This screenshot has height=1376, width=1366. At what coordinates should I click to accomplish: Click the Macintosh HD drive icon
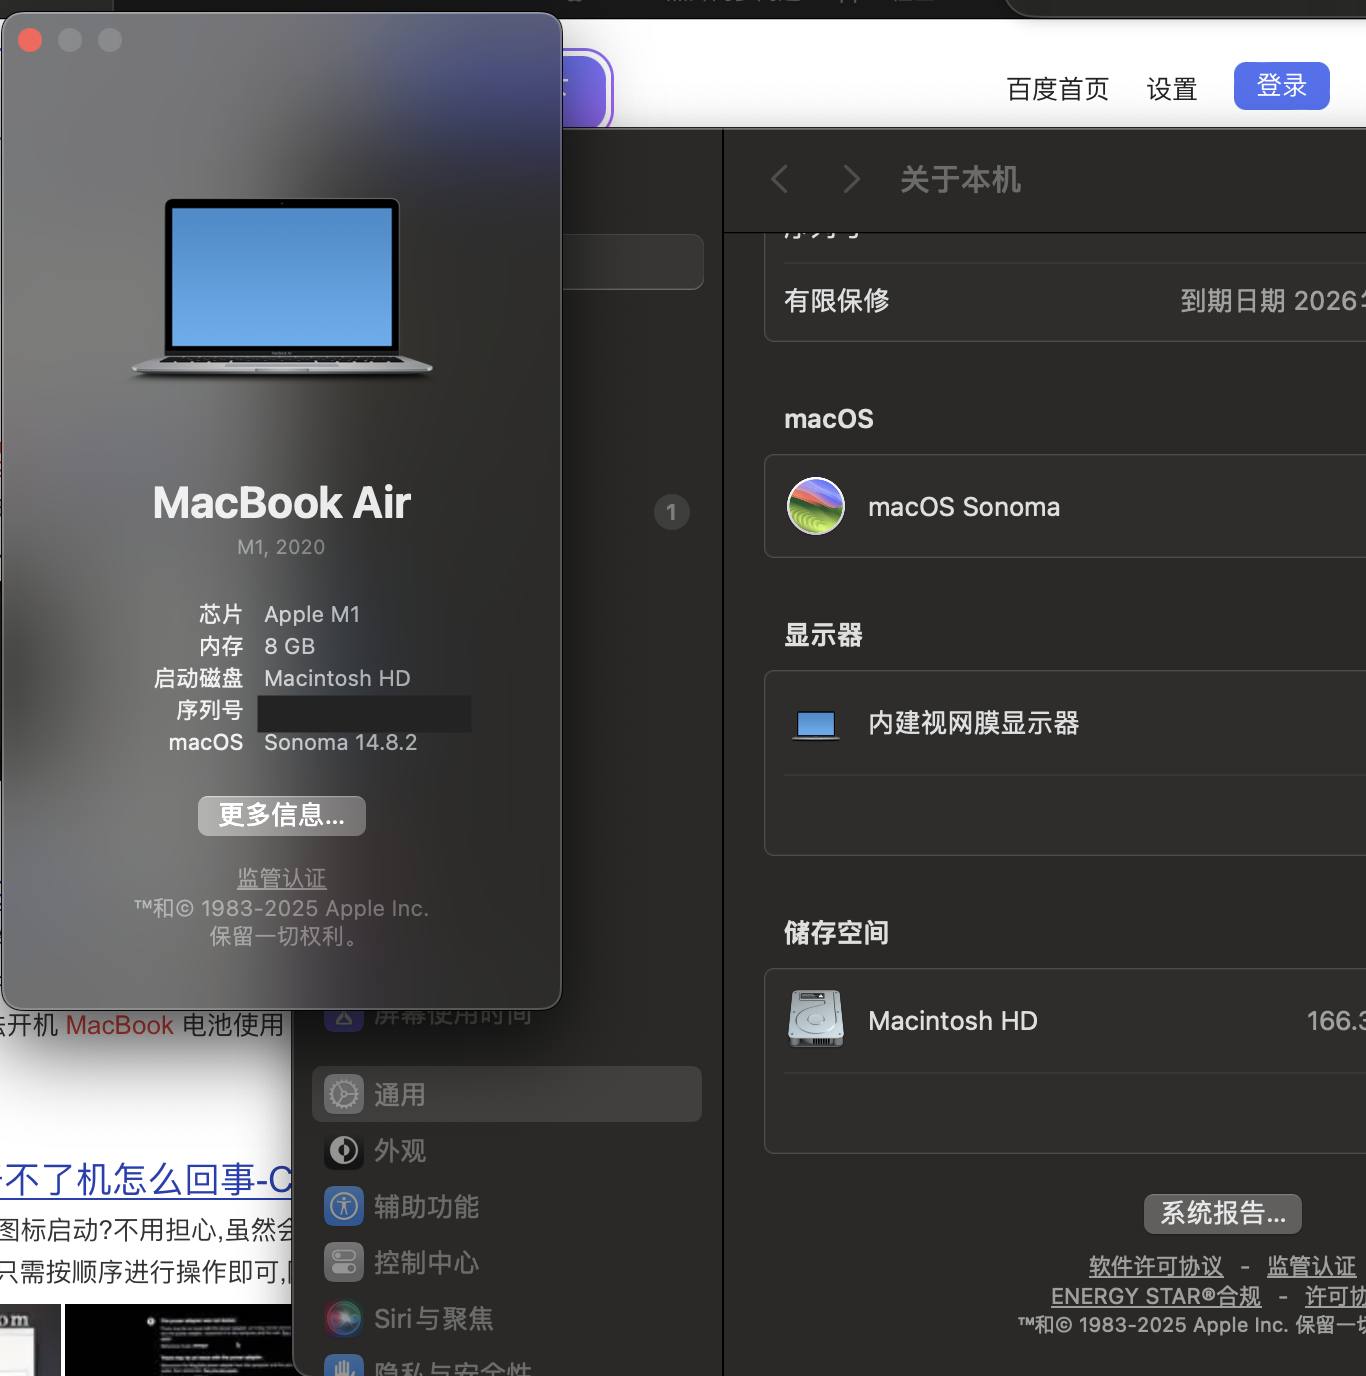point(816,1019)
